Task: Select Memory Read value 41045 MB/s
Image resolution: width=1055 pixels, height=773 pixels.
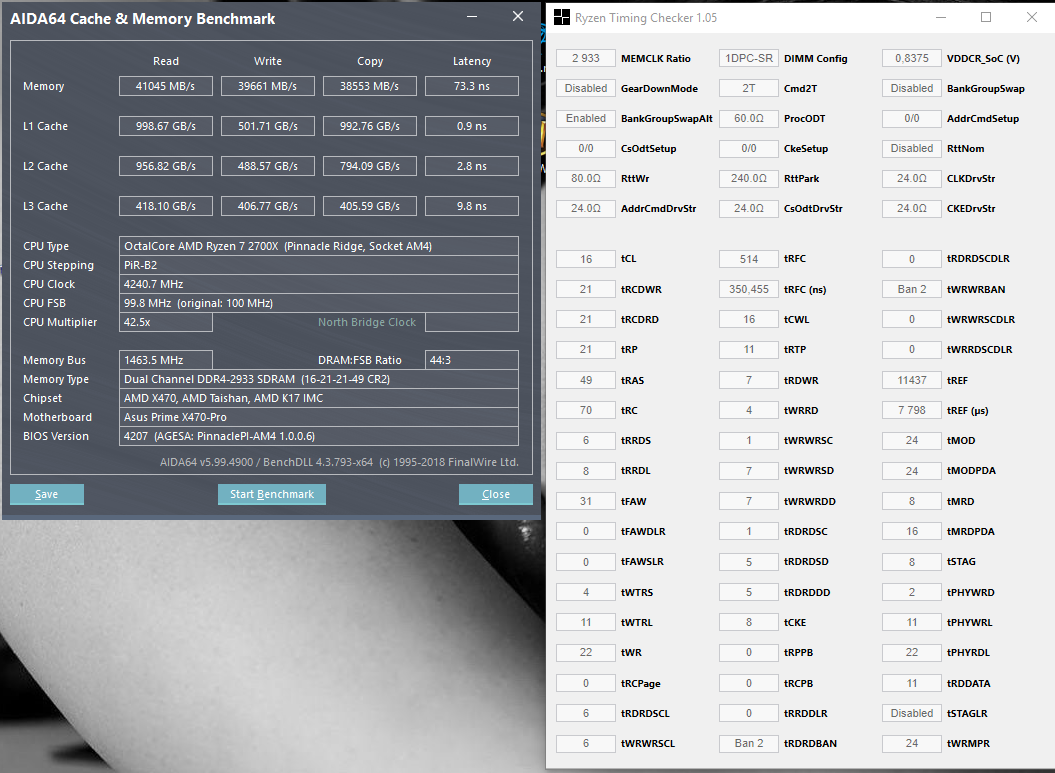Action: coord(166,86)
